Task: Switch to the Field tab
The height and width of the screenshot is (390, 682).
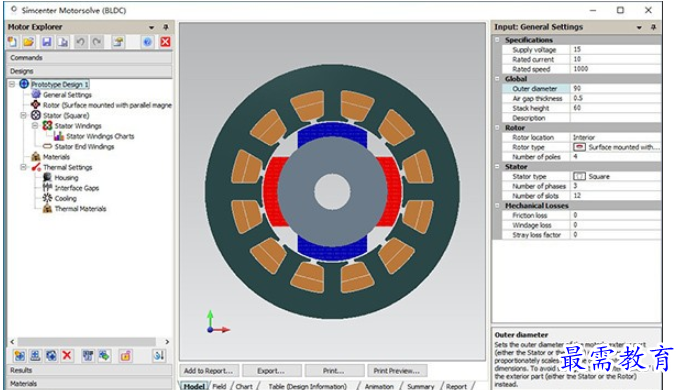Action: coord(219,386)
